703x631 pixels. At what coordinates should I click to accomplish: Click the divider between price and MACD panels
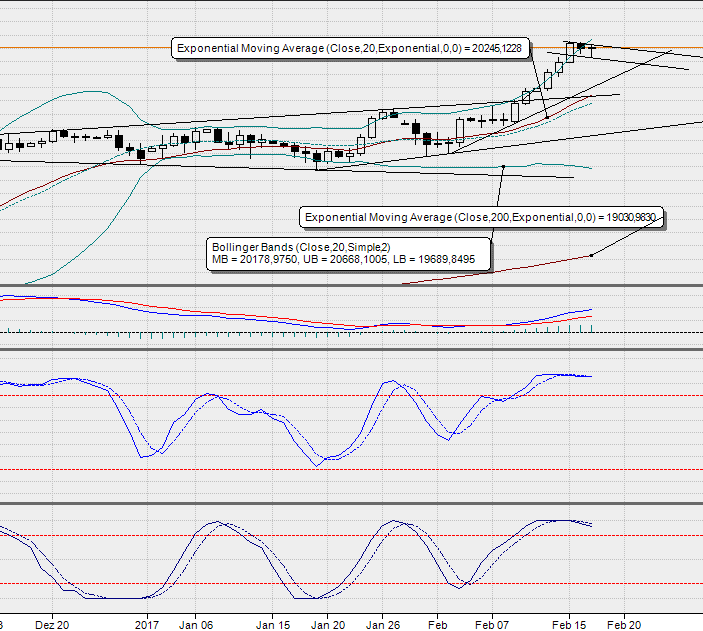coord(352,285)
